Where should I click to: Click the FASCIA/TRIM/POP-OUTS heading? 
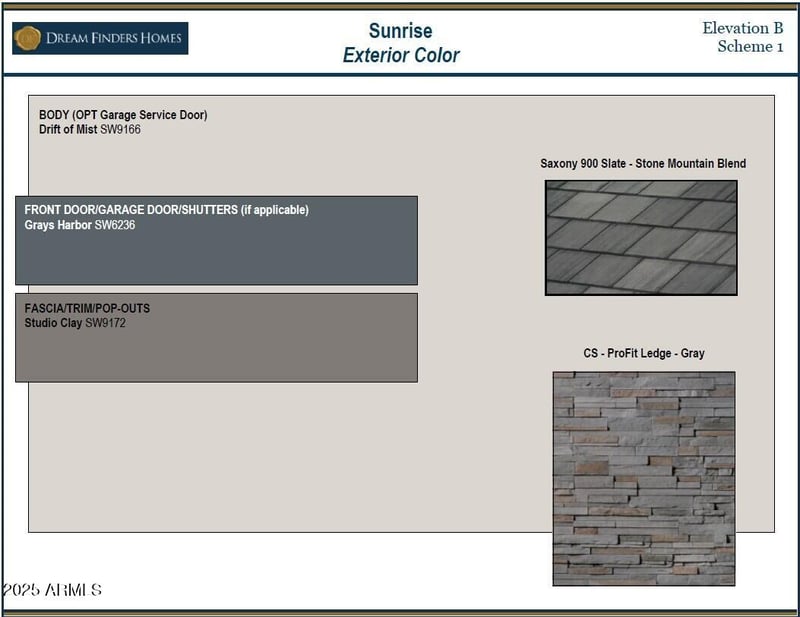tap(87, 308)
